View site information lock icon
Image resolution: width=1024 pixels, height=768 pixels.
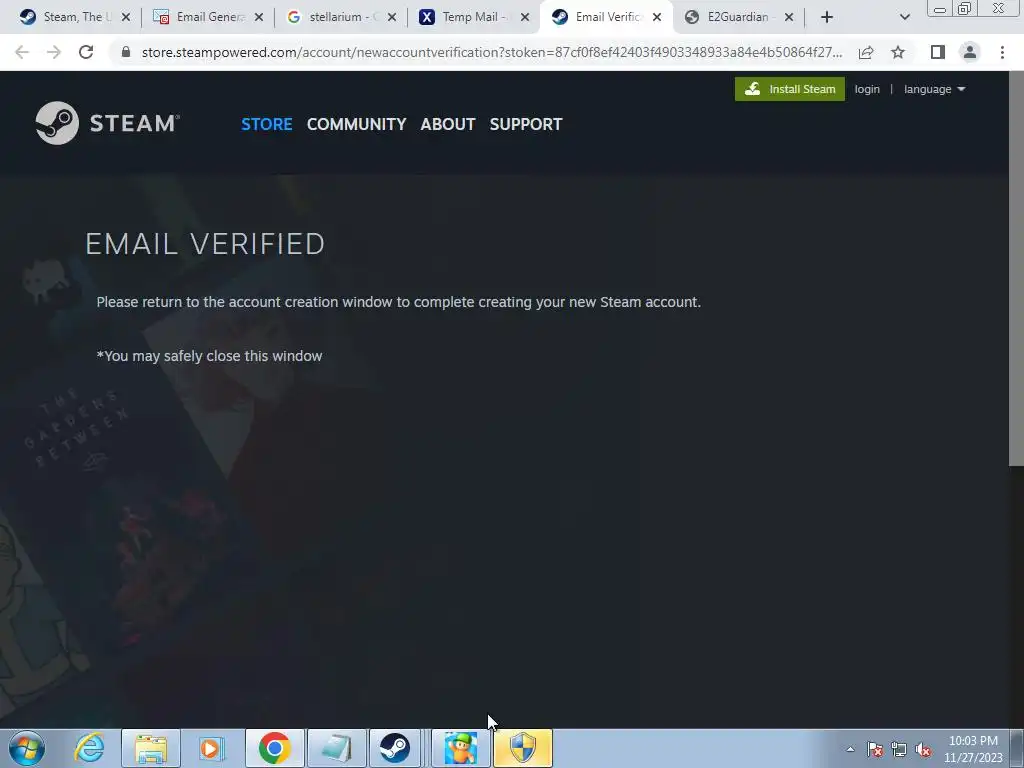[x=126, y=52]
